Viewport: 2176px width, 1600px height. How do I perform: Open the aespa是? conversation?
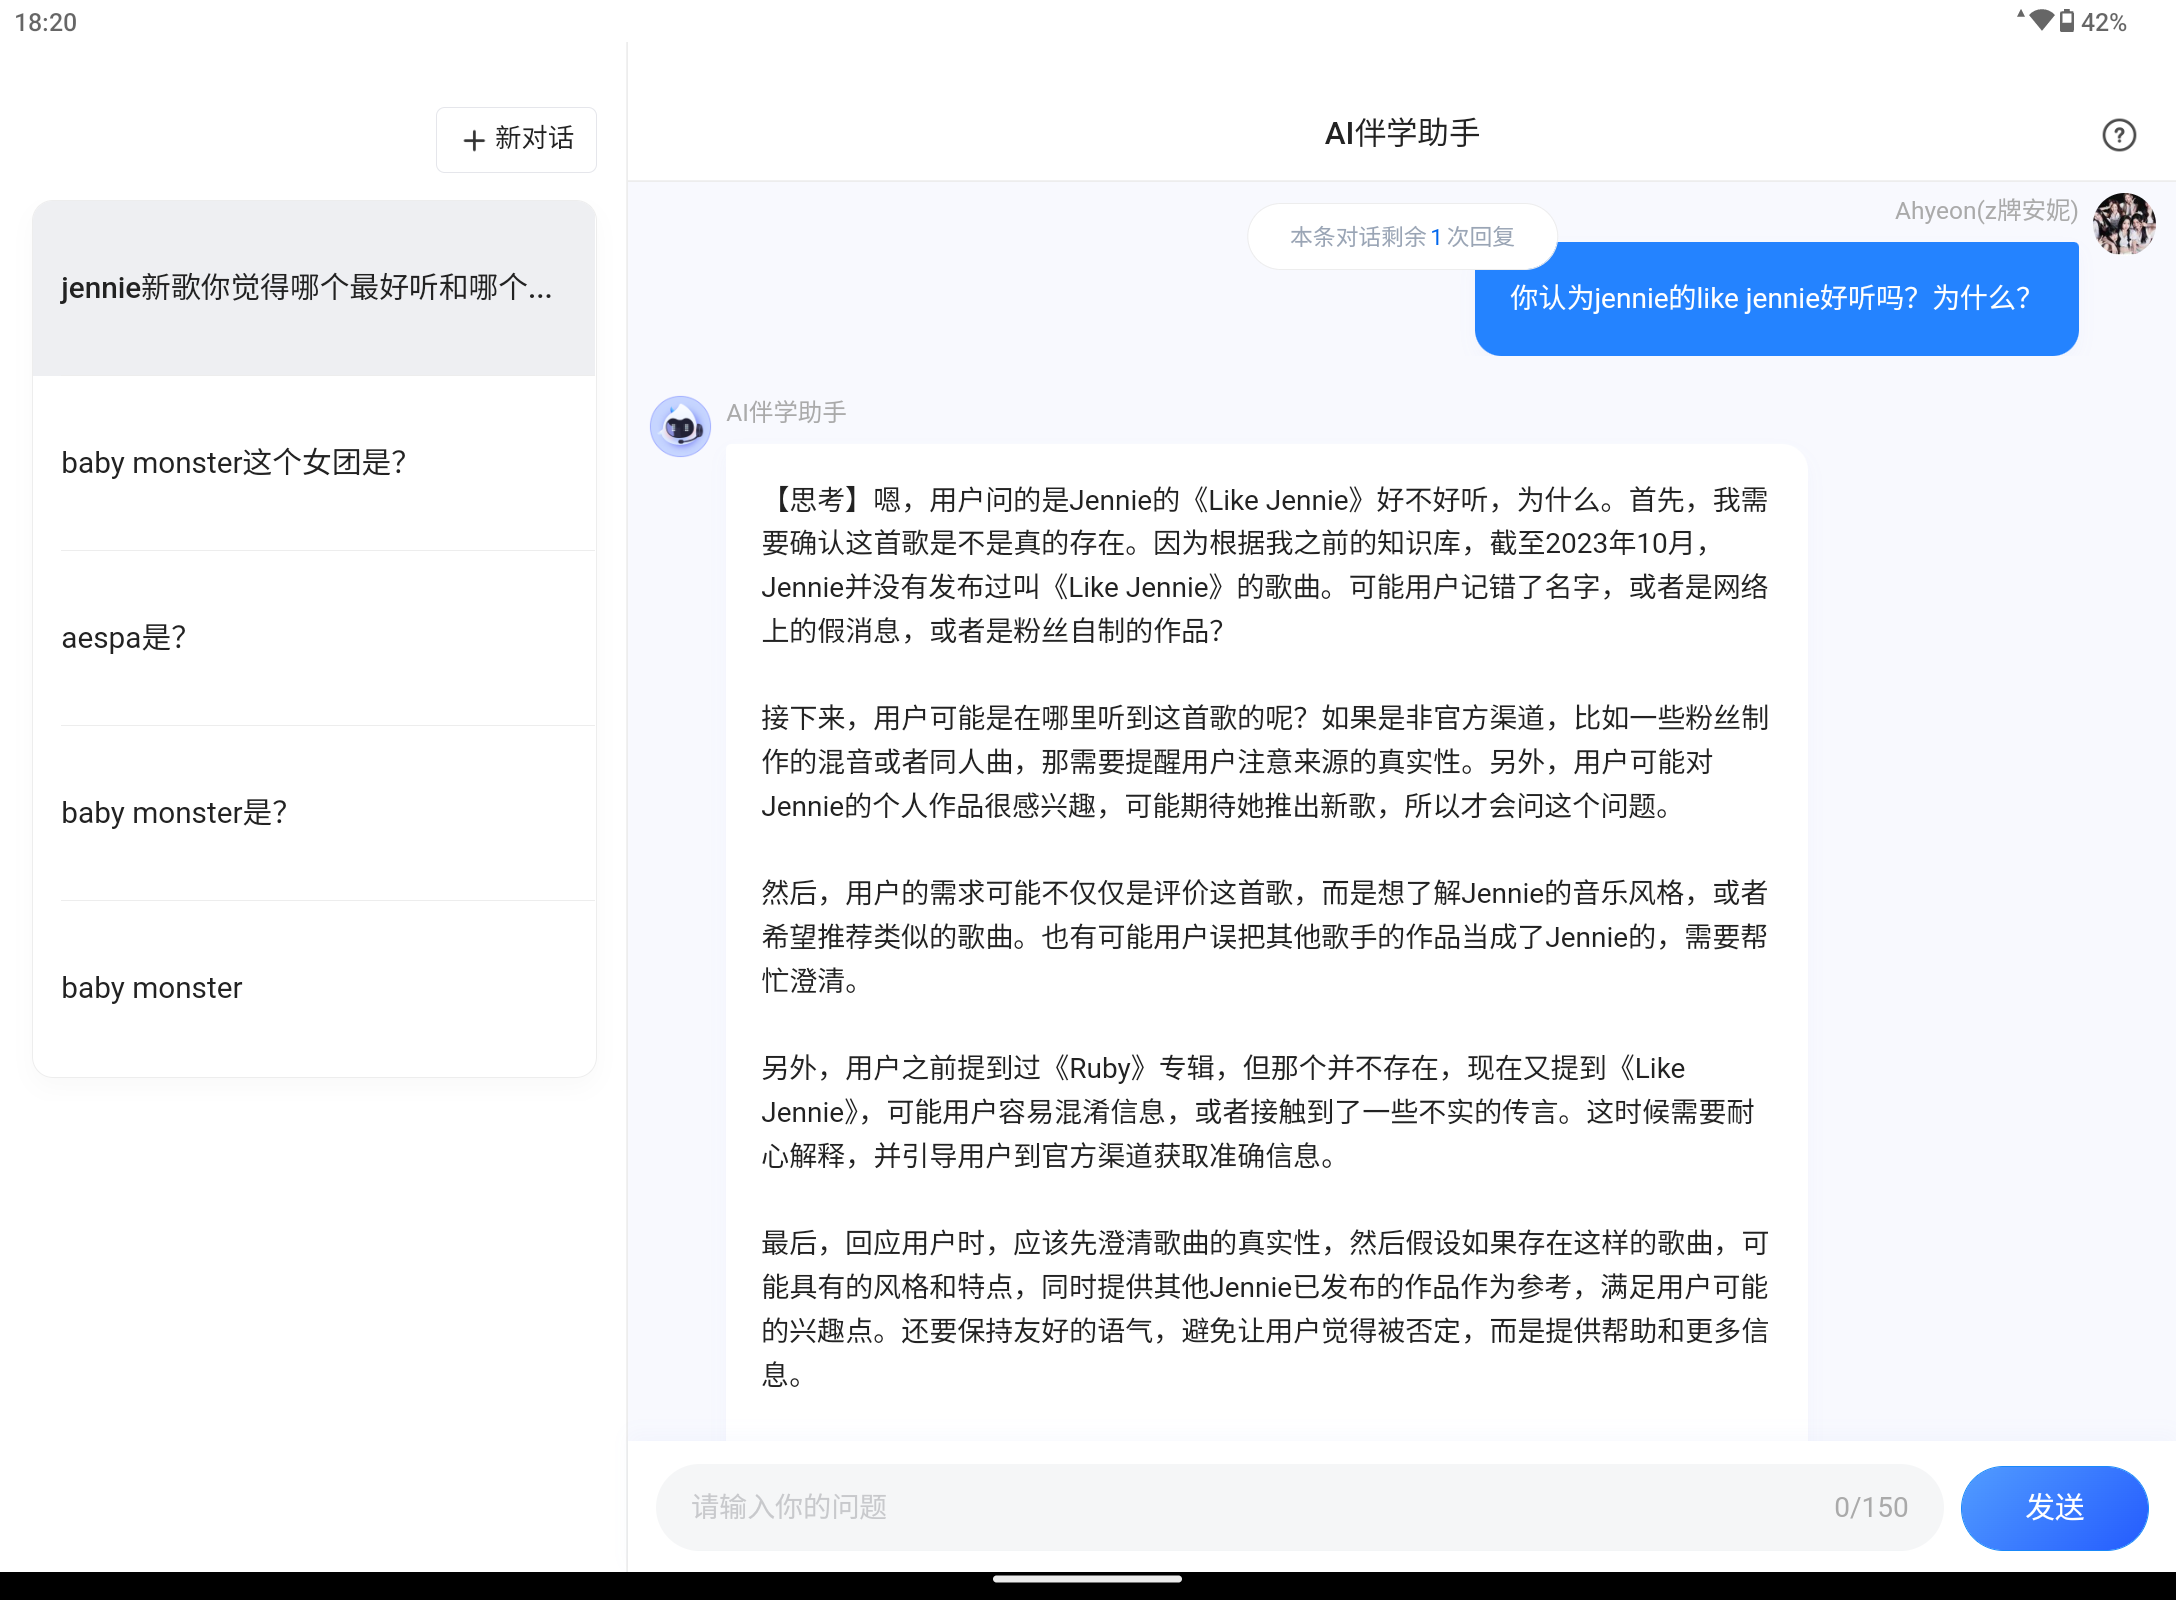pos(314,638)
